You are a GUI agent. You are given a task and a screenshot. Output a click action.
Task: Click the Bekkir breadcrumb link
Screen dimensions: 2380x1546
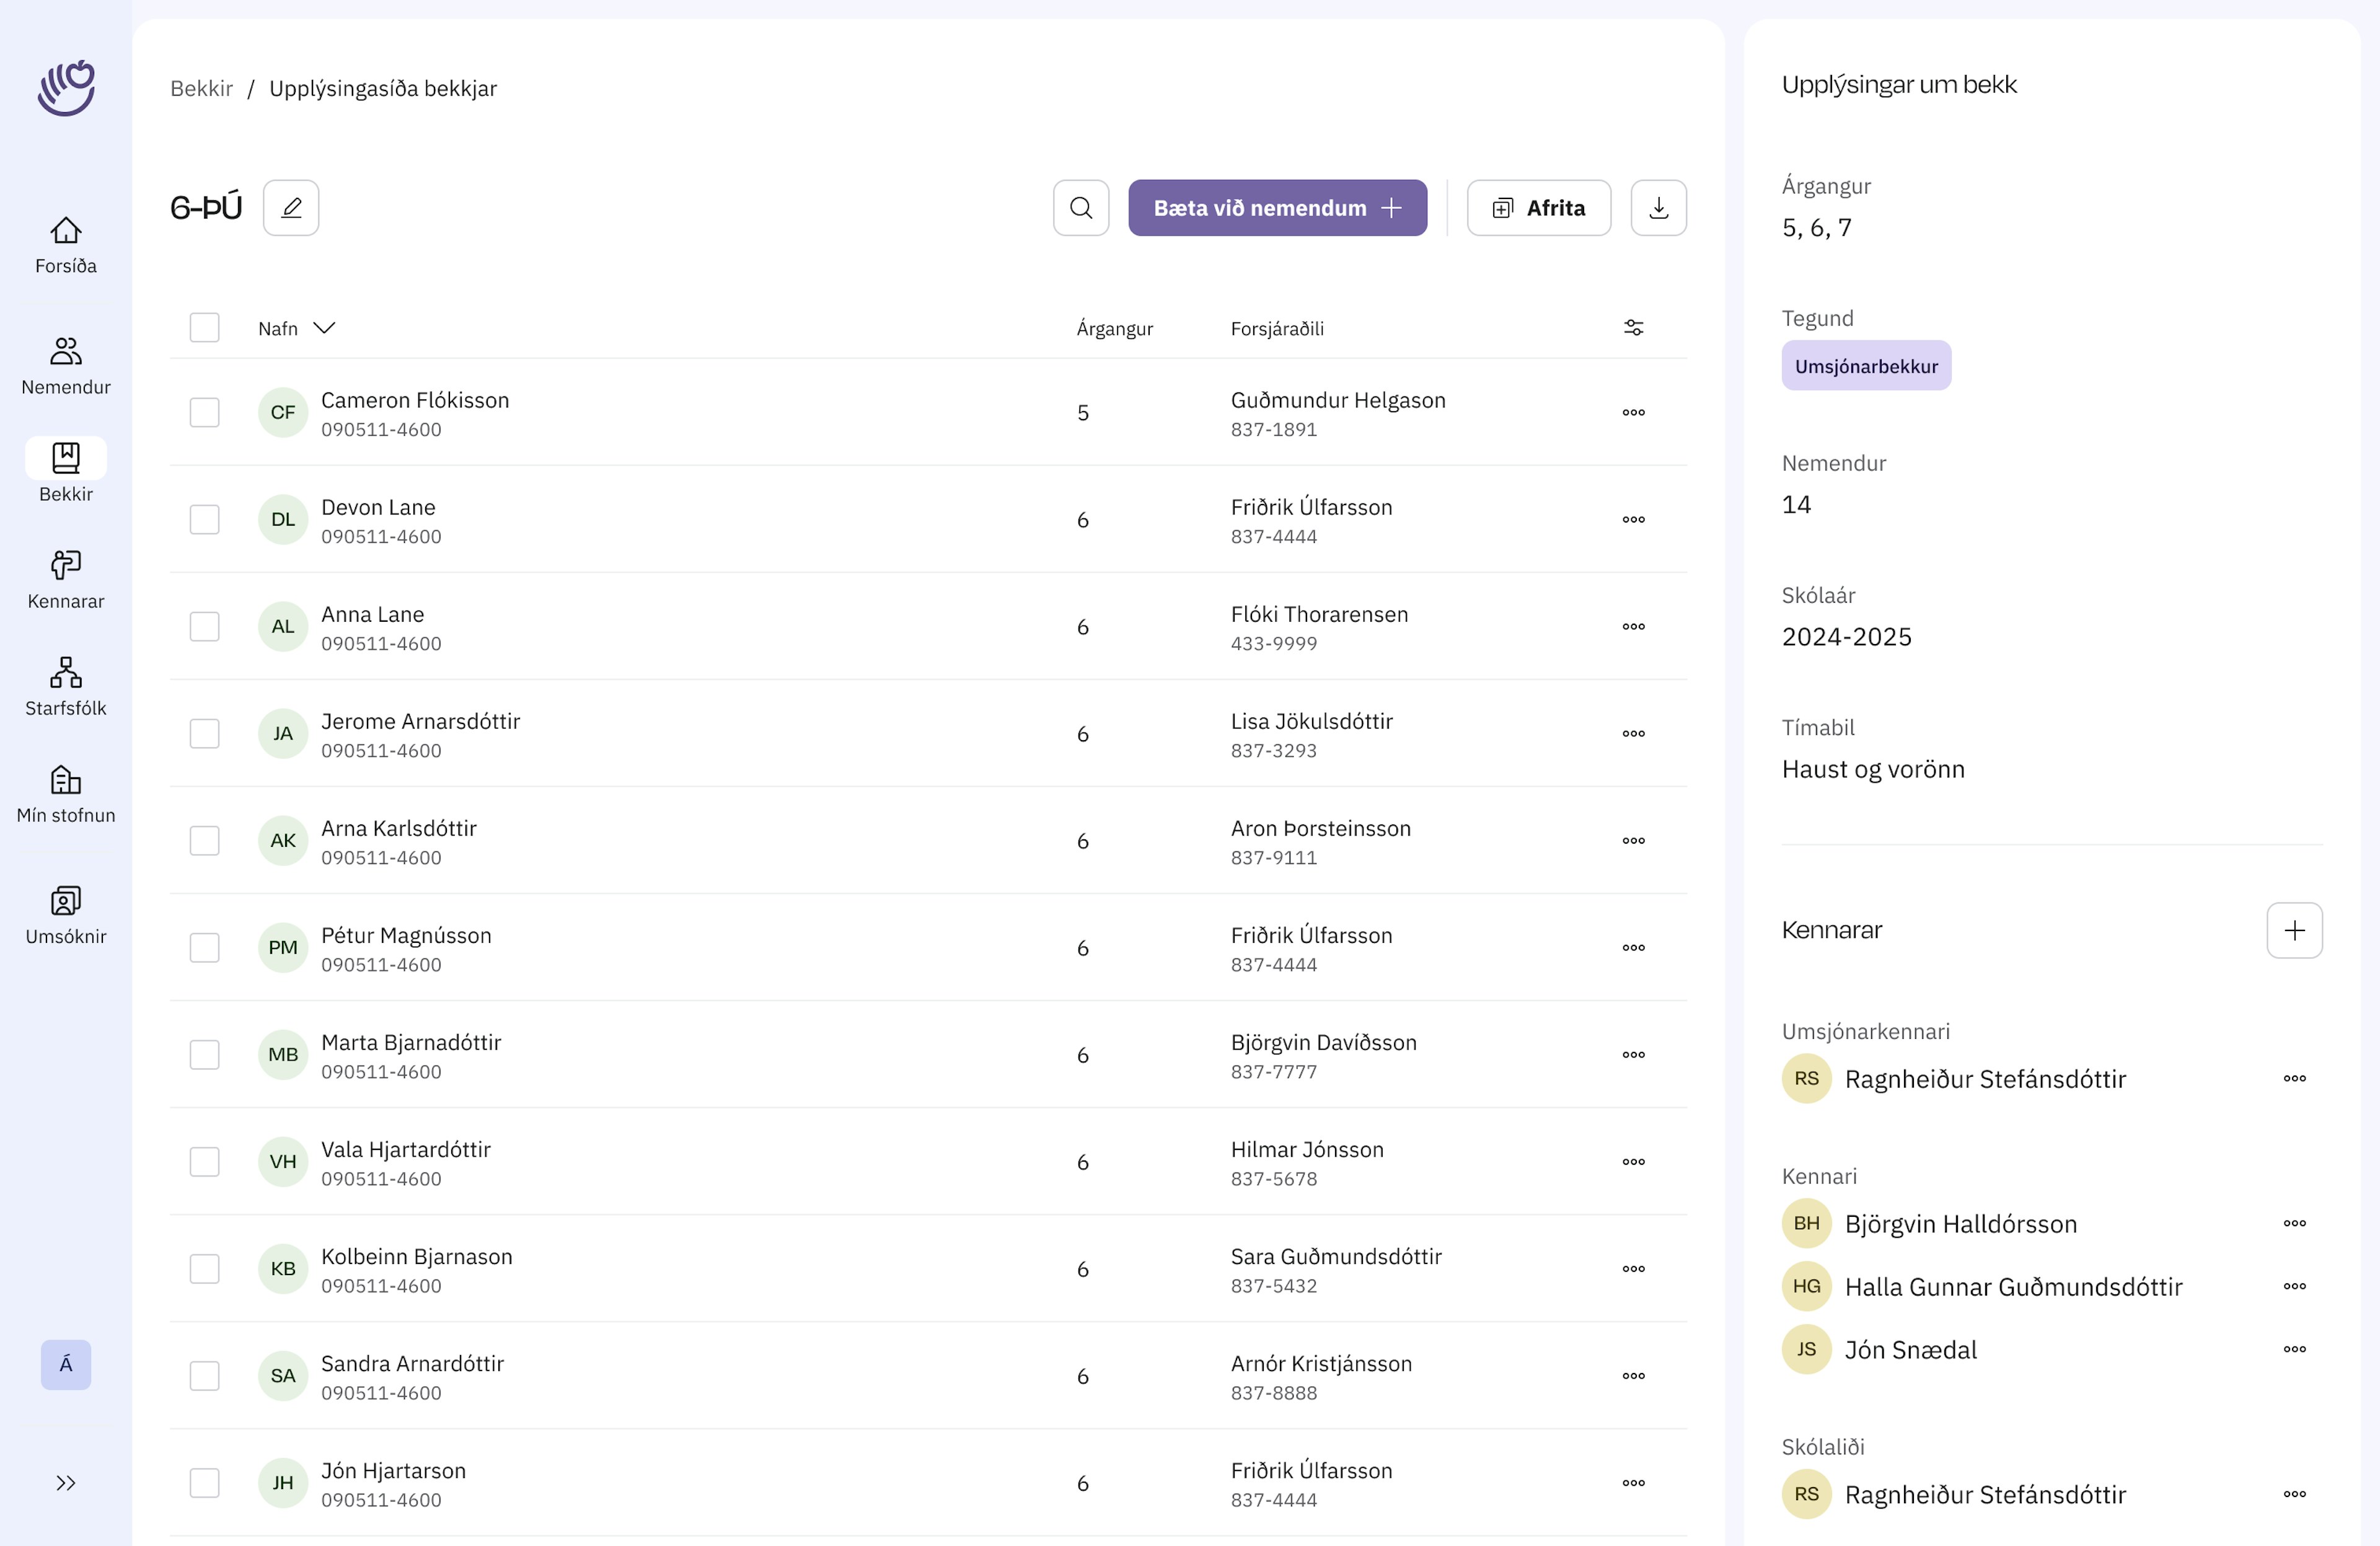[x=201, y=88]
